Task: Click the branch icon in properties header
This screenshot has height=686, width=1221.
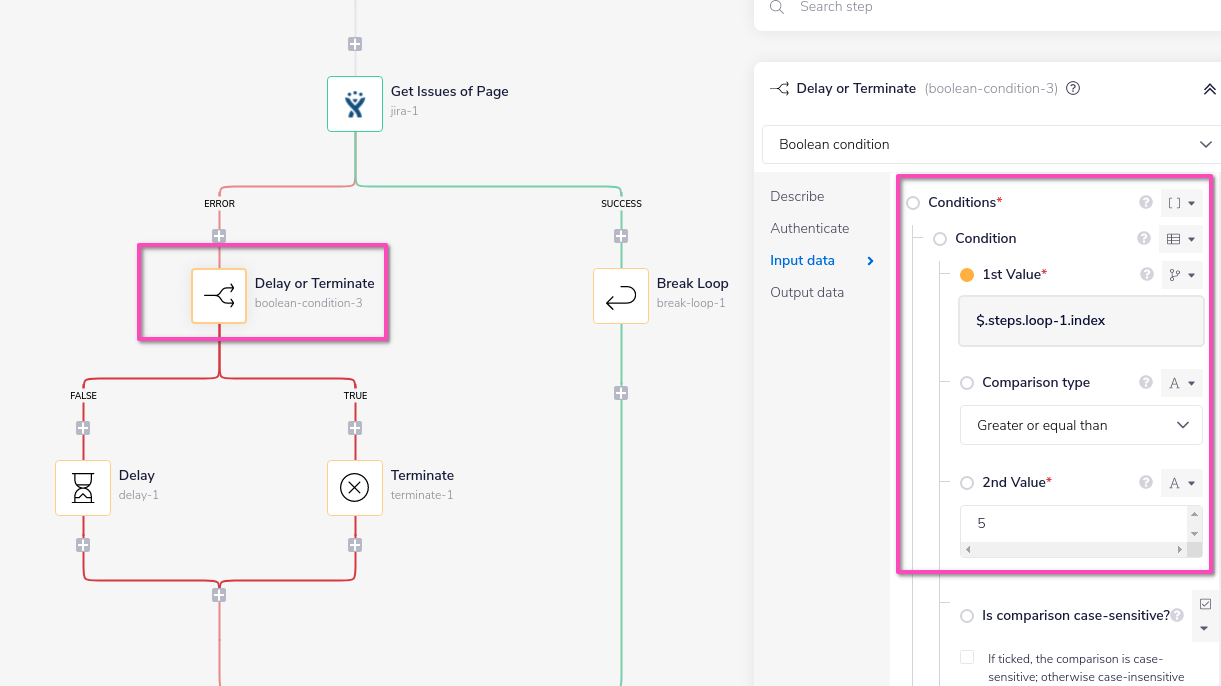Action: click(779, 88)
